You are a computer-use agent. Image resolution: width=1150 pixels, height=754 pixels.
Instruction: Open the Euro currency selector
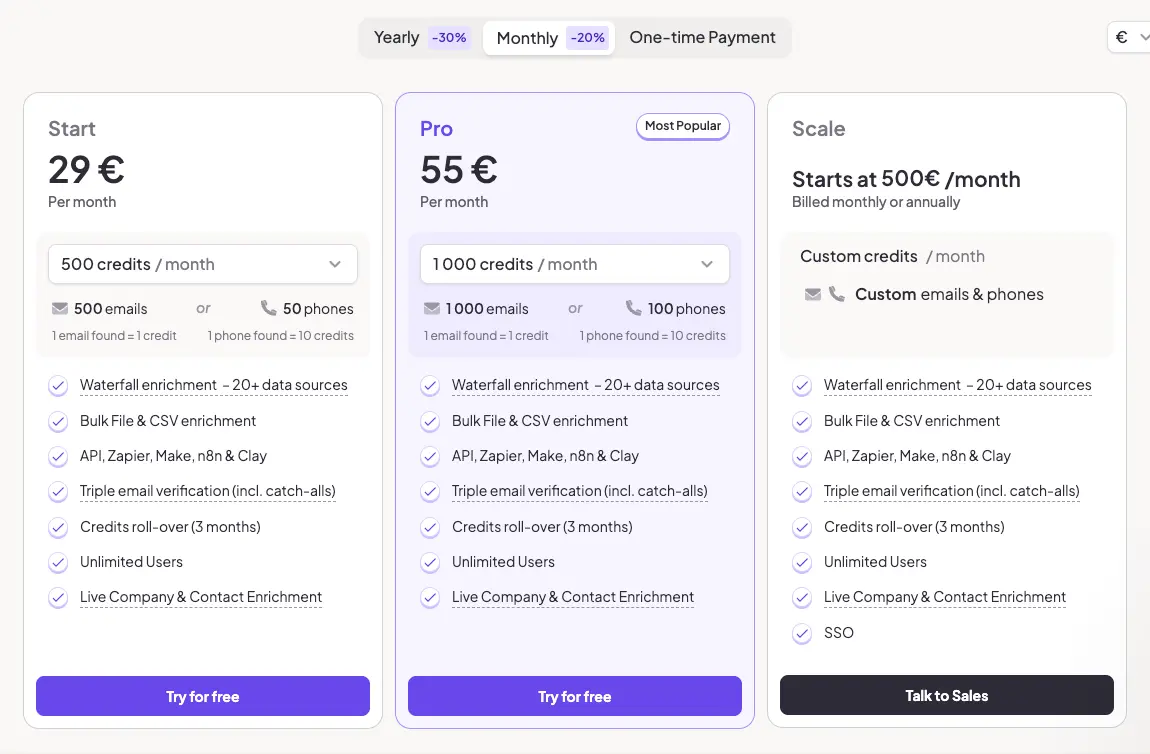pyautogui.click(x=1130, y=37)
